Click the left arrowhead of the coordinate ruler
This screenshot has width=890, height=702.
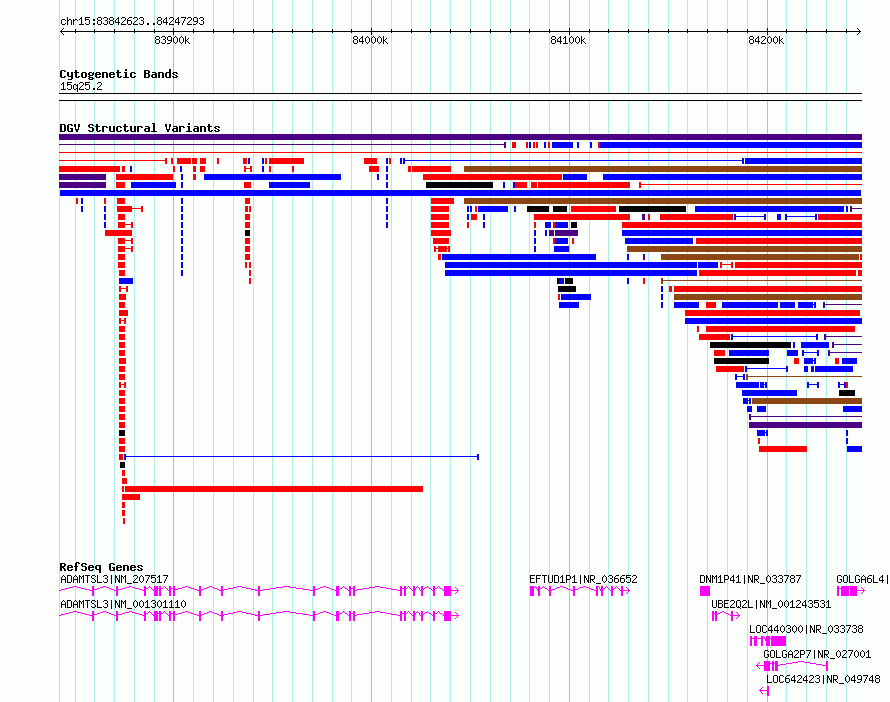(62, 32)
